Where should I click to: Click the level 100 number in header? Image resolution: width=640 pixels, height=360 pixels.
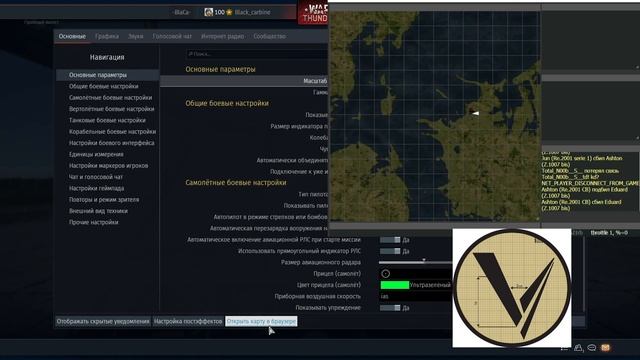coord(220,12)
